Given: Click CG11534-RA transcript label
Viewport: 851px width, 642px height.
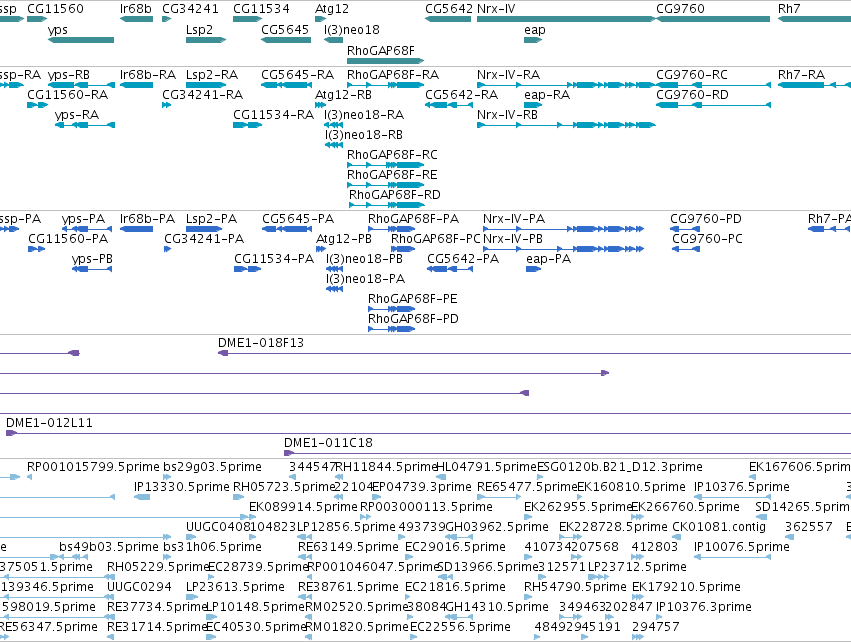Looking at the screenshot, I should coord(274,115).
